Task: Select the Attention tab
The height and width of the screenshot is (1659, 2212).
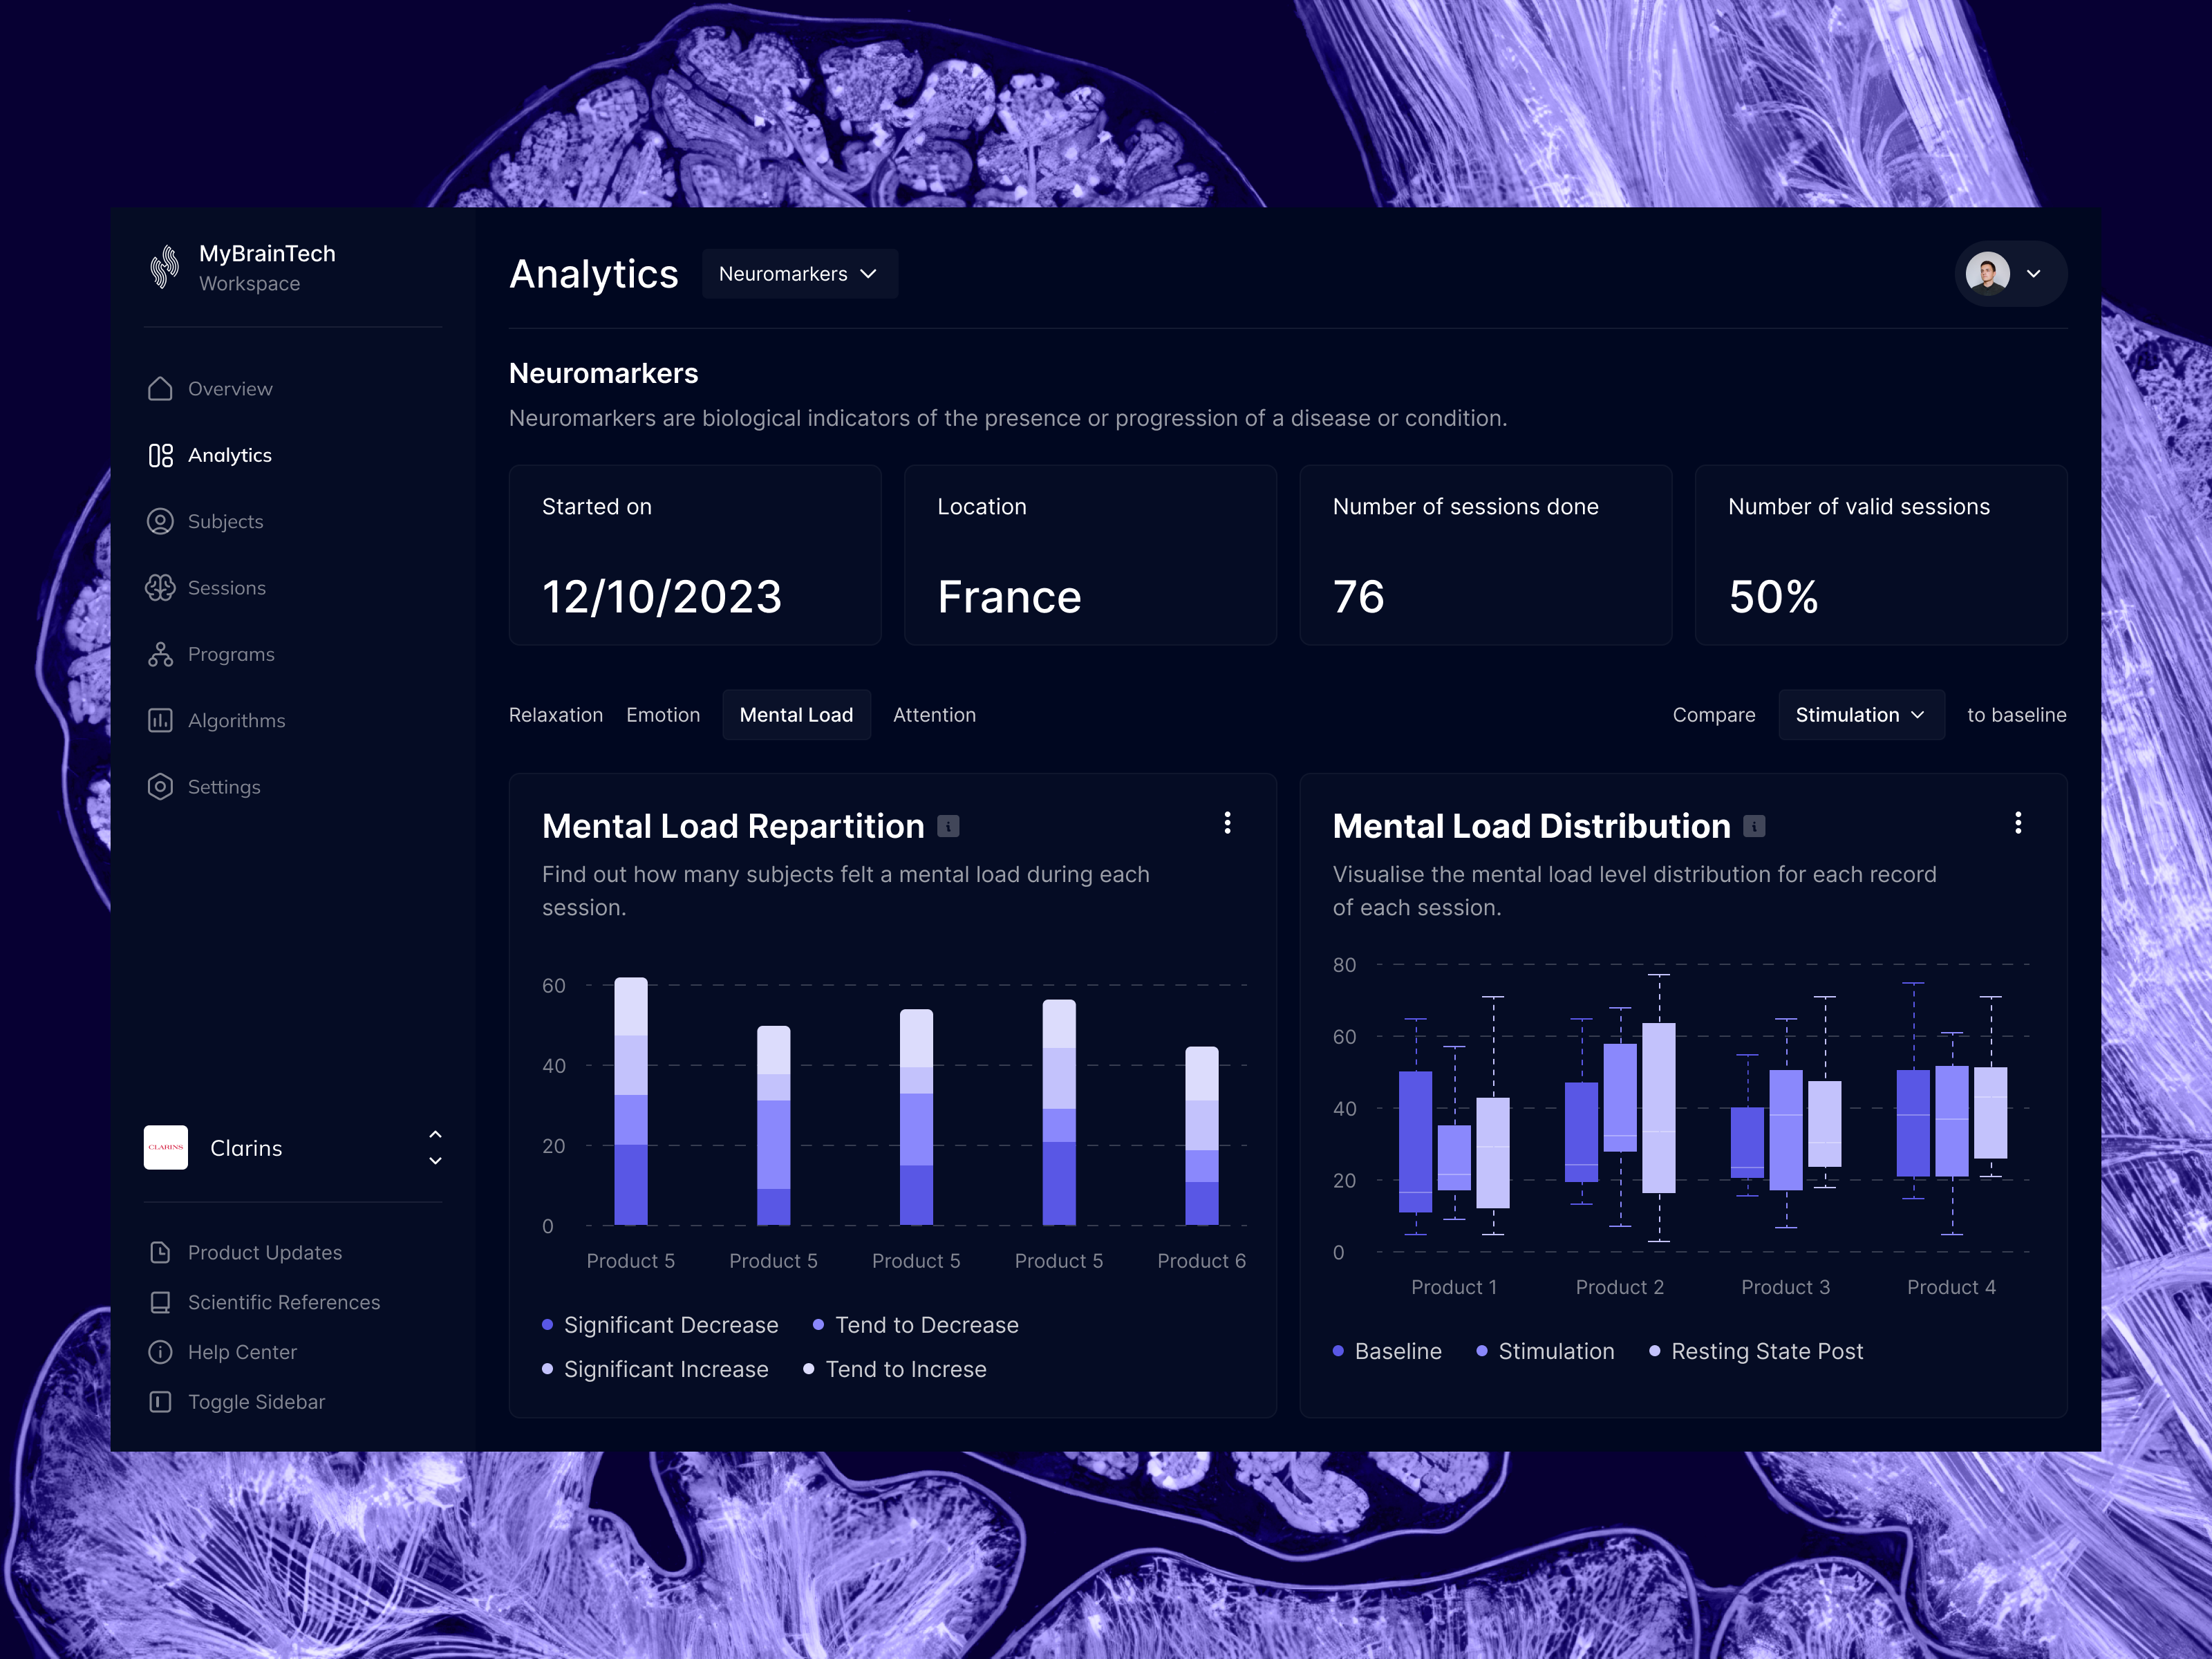Action: point(934,714)
